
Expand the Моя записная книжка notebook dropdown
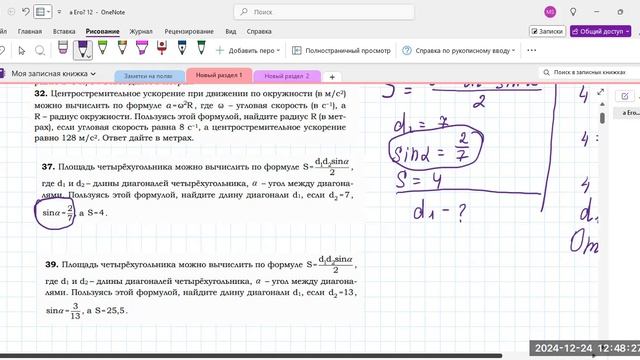click(53, 73)
